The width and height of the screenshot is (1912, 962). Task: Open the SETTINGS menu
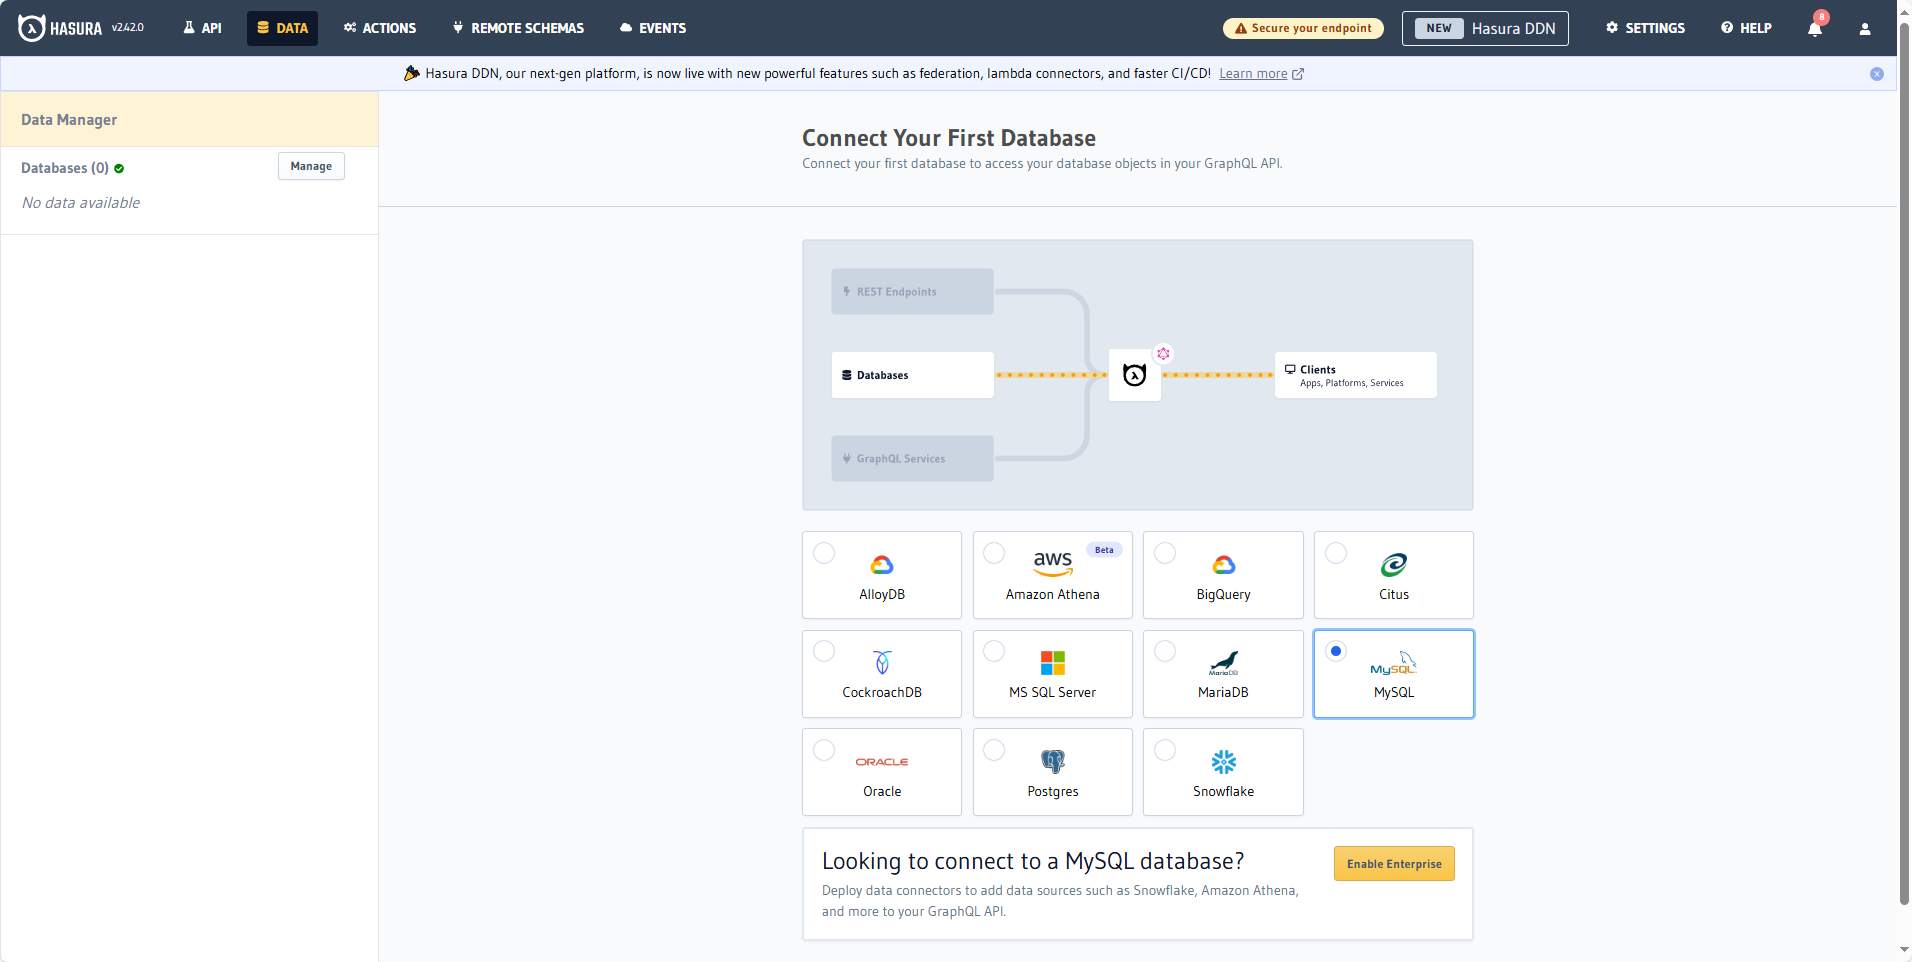coord(1645,28)
